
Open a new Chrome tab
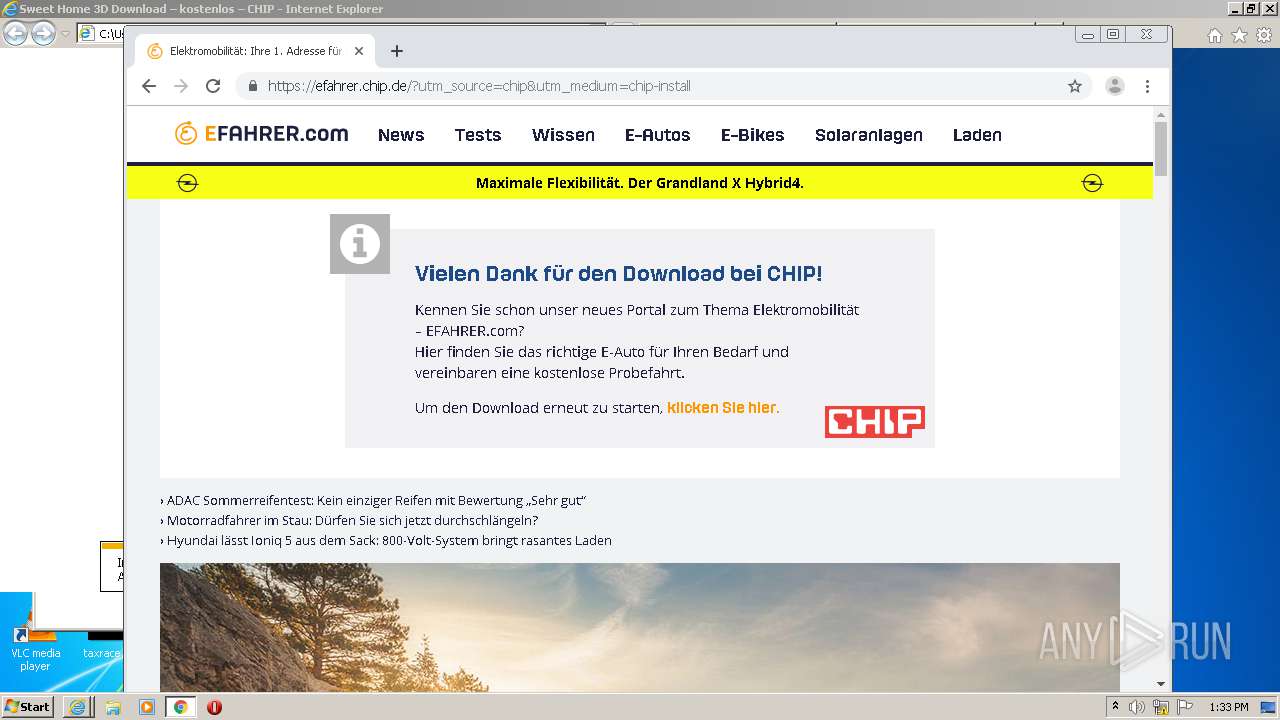coord(397,51)
